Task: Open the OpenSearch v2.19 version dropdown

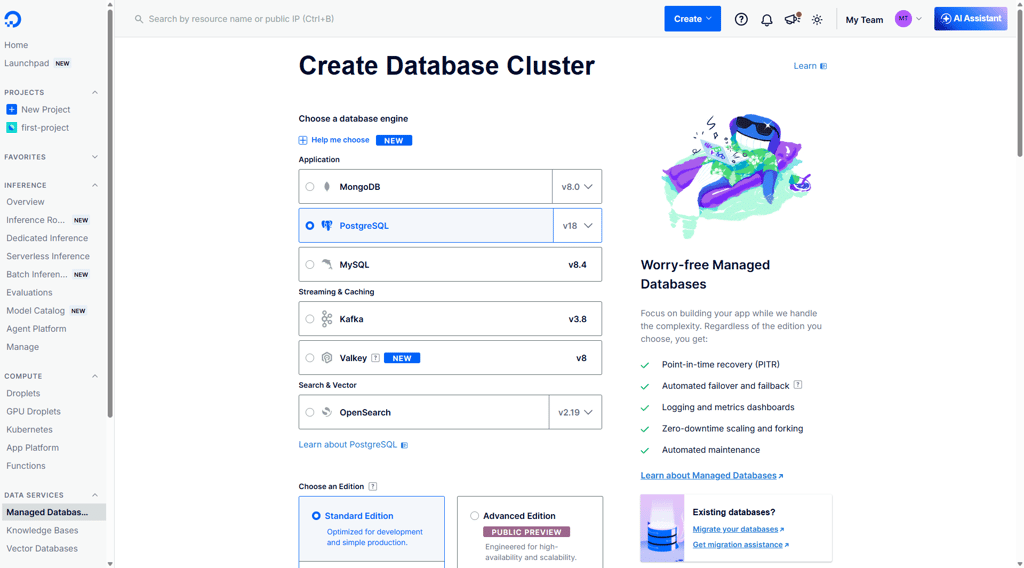Action: pyautogui.click(x=575, y=413)
